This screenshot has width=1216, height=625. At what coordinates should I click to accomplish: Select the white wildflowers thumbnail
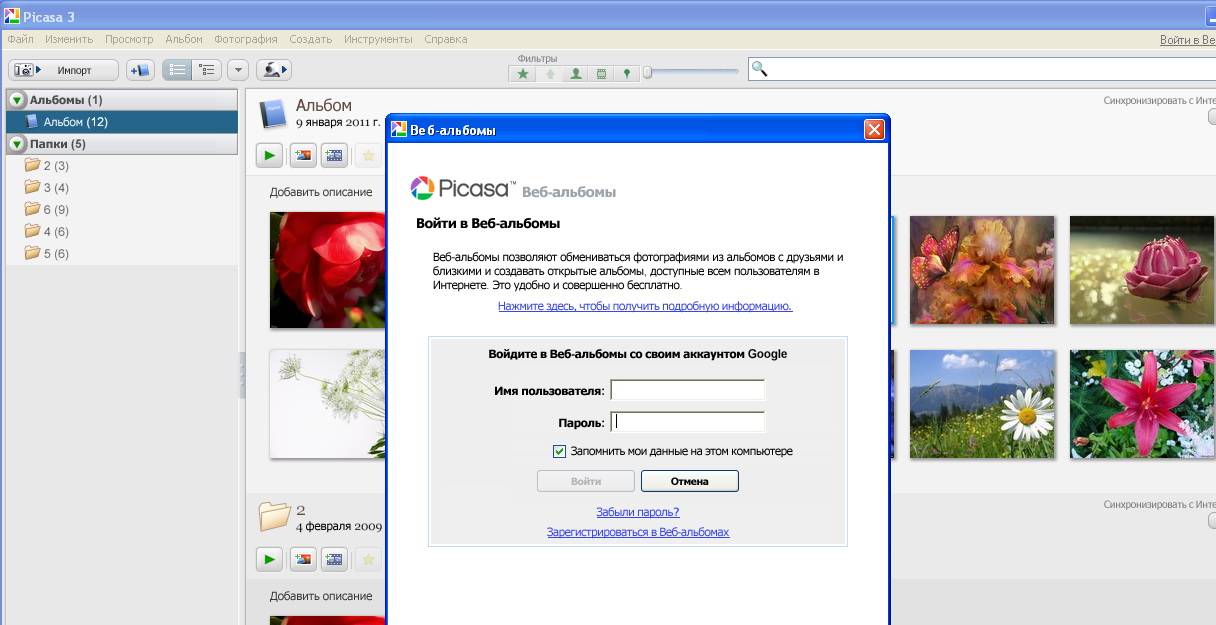click(x=328, y=403)
